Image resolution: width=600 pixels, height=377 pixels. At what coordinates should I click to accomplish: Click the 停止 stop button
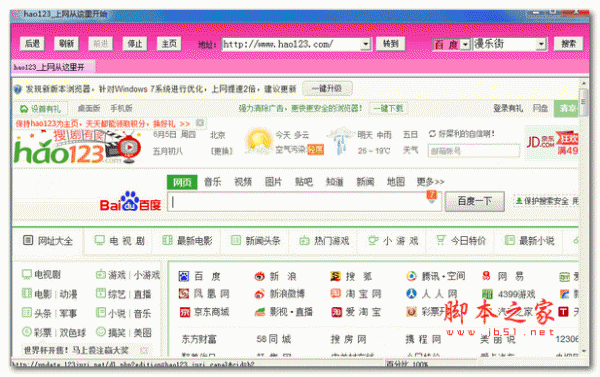(x=135, y=44)
